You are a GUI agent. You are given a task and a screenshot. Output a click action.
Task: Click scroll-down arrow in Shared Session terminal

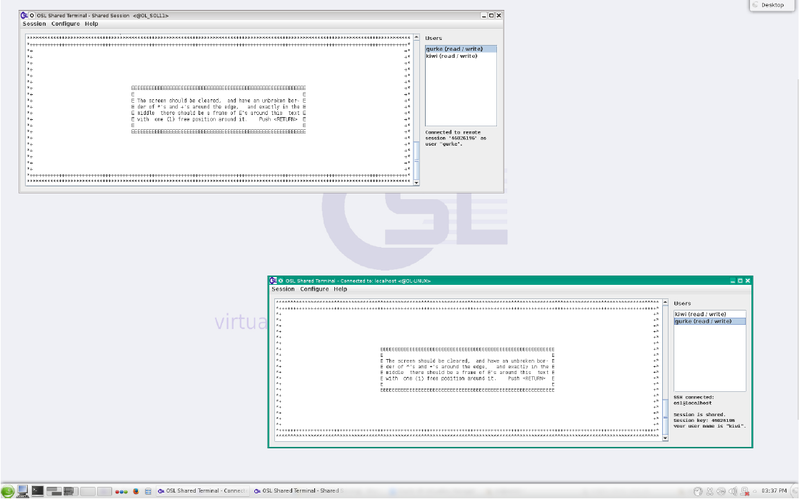(416, 182)
